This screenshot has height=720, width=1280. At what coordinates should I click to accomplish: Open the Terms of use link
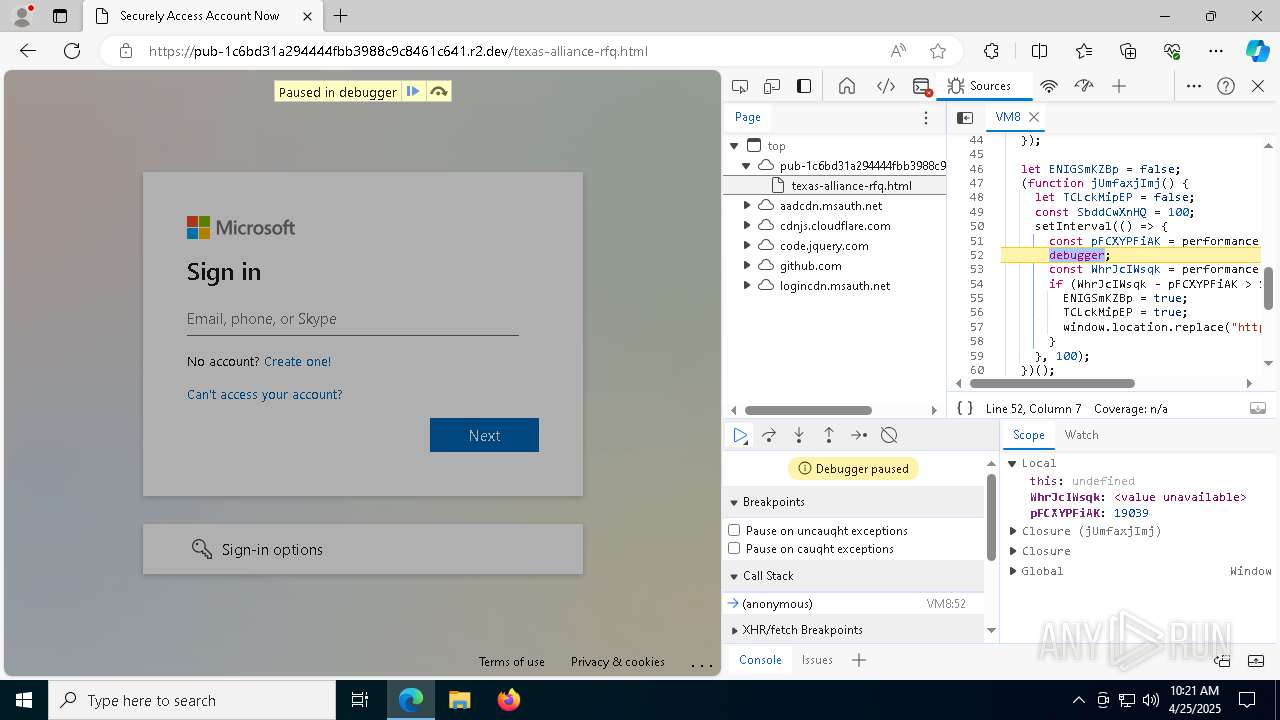(x=511, y=662)
